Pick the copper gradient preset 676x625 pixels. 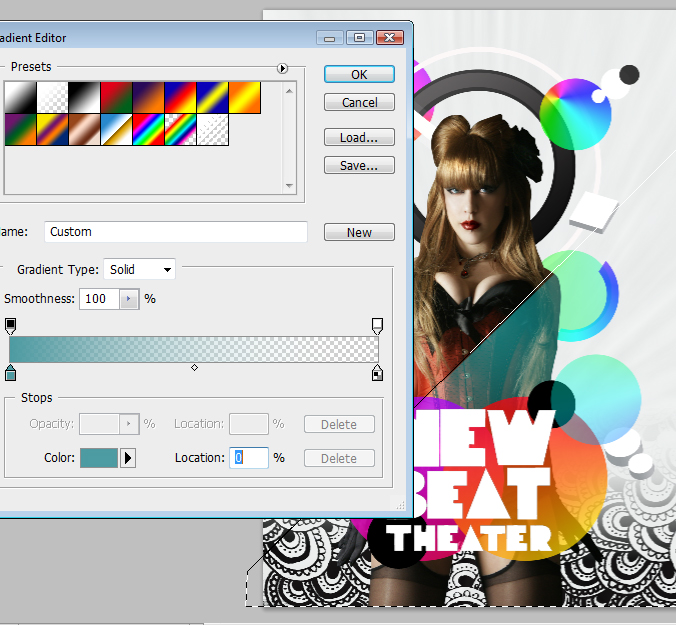83,129
